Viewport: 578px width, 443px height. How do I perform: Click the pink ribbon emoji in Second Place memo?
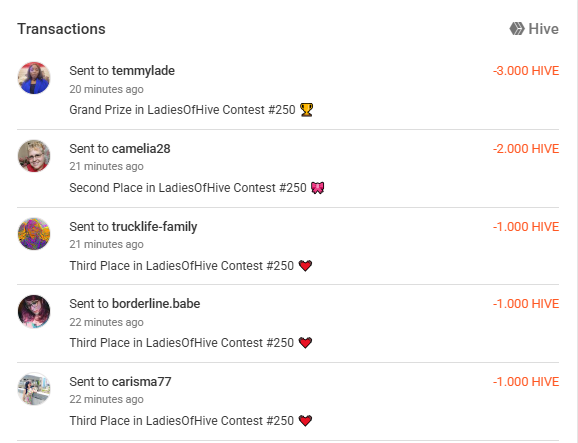(x=317, y=188)
